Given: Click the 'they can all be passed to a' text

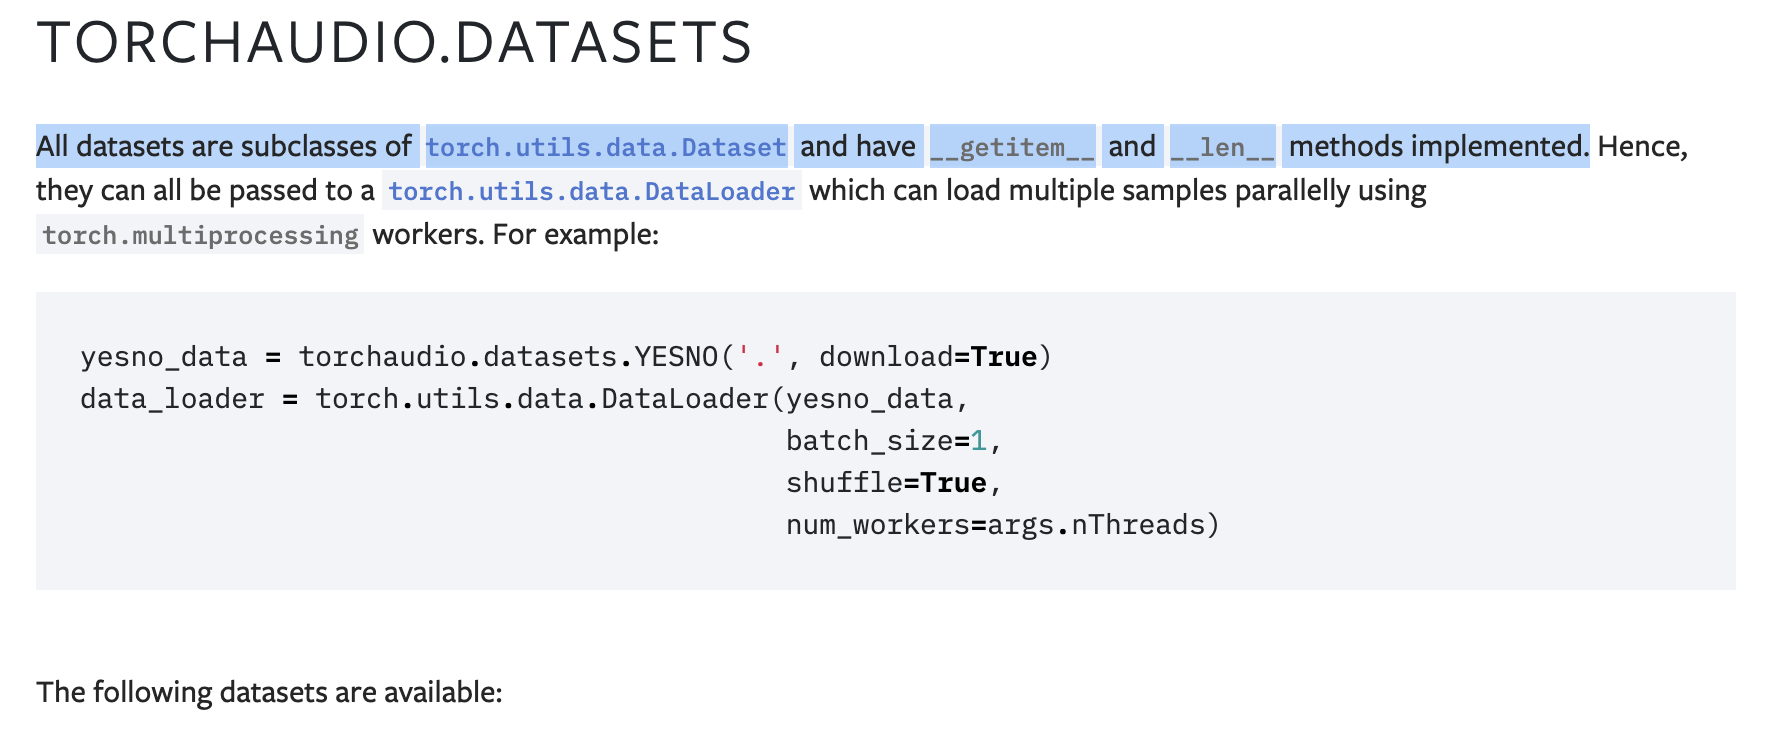Looking at the screenshot, I should [x=205, y=191].
